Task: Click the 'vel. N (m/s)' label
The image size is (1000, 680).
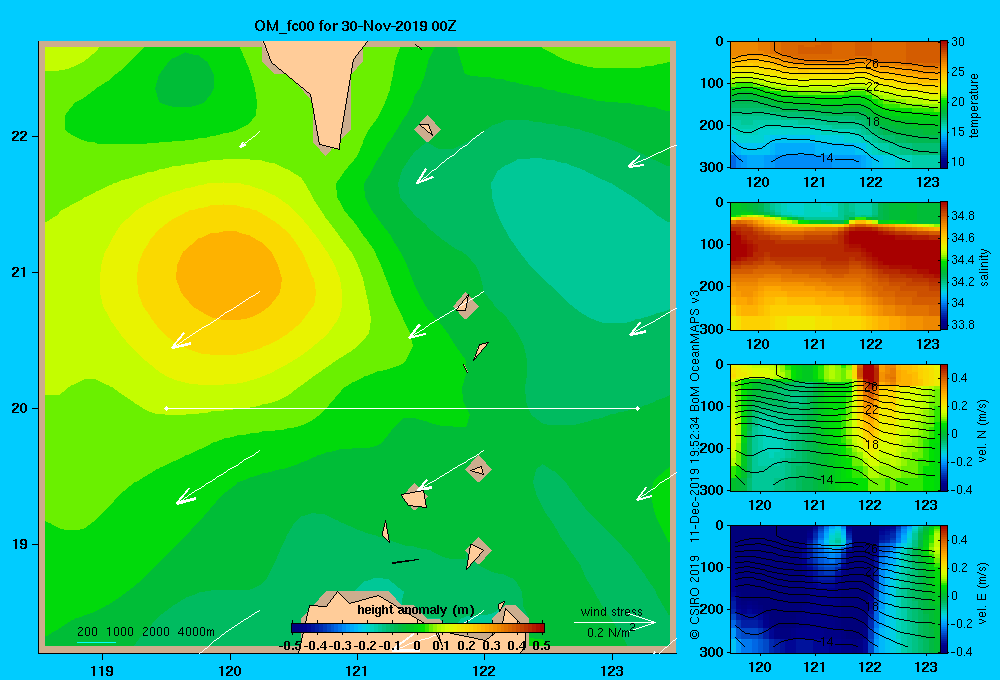Action: [x=982, y=431]
